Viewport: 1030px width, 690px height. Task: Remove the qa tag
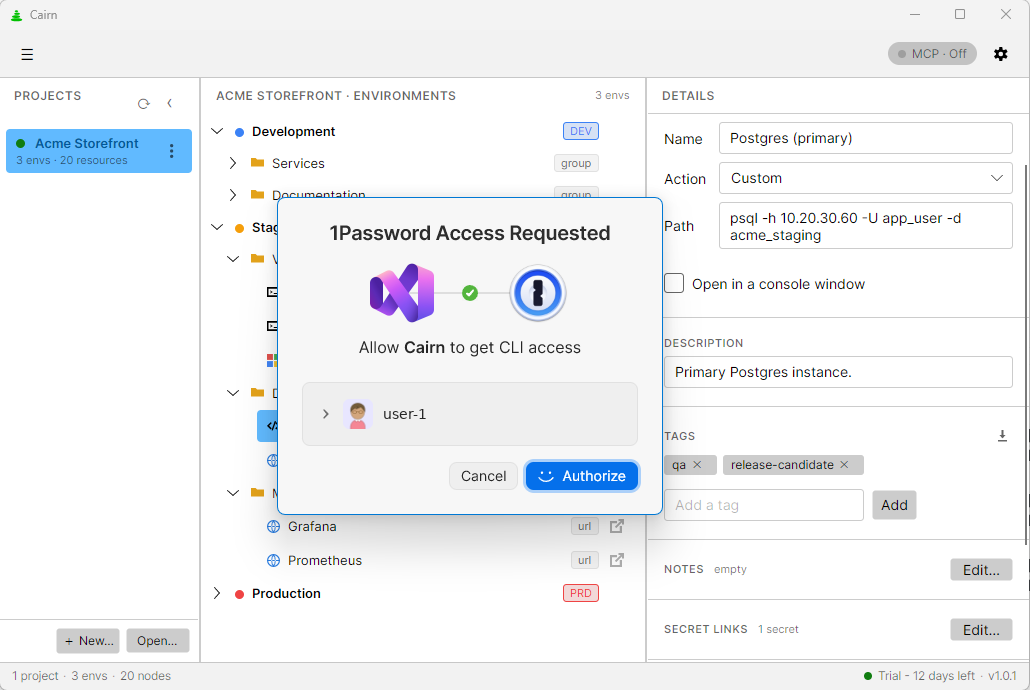(698, 465)
